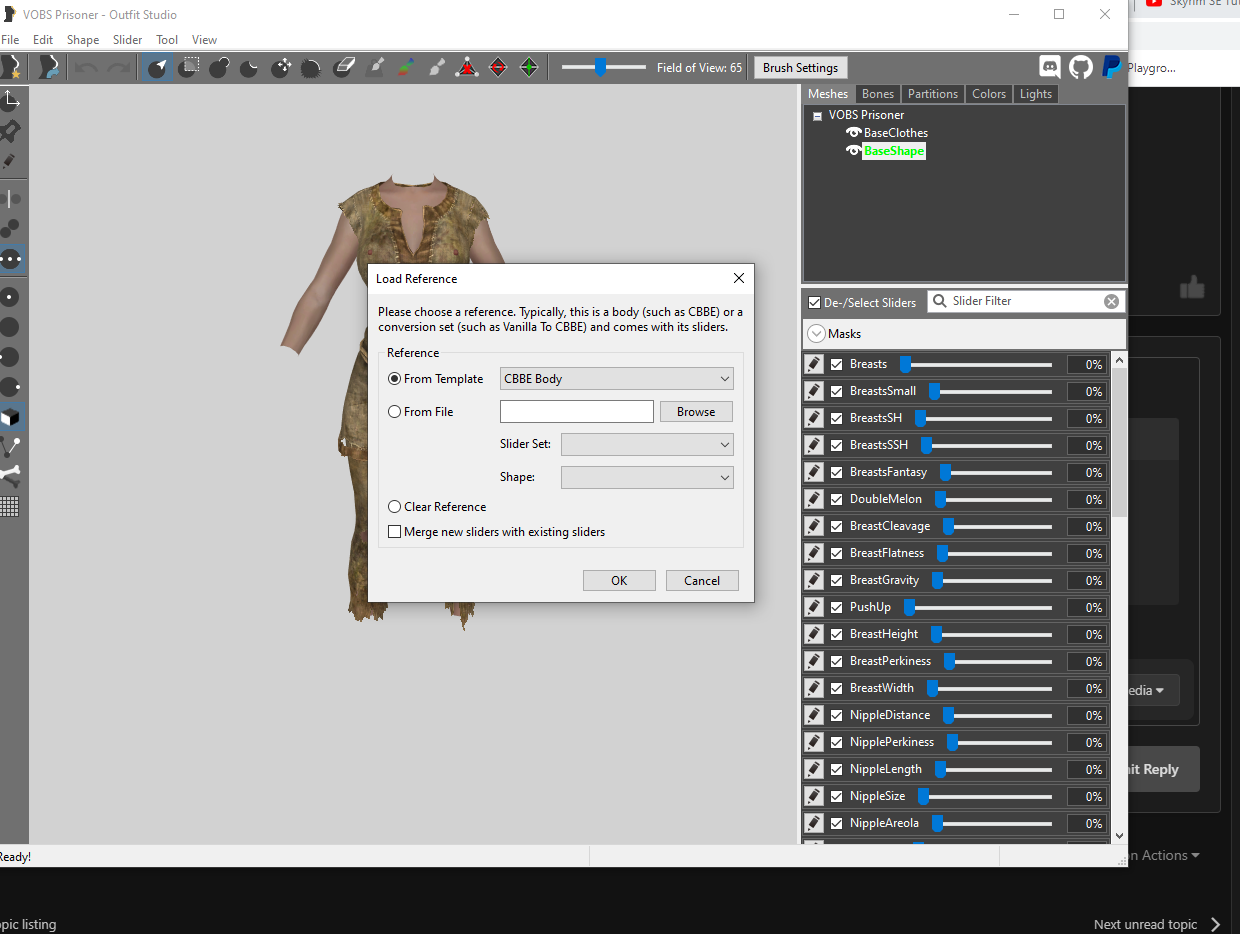Screen dimensions: 1240x934
Task: Select the Deflate brush tool
Action: [x=250, y=67]
